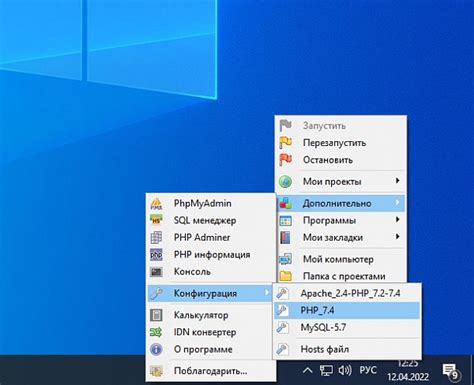
Task: Click the volume speaker tray icon
Action: click(345, 370)
